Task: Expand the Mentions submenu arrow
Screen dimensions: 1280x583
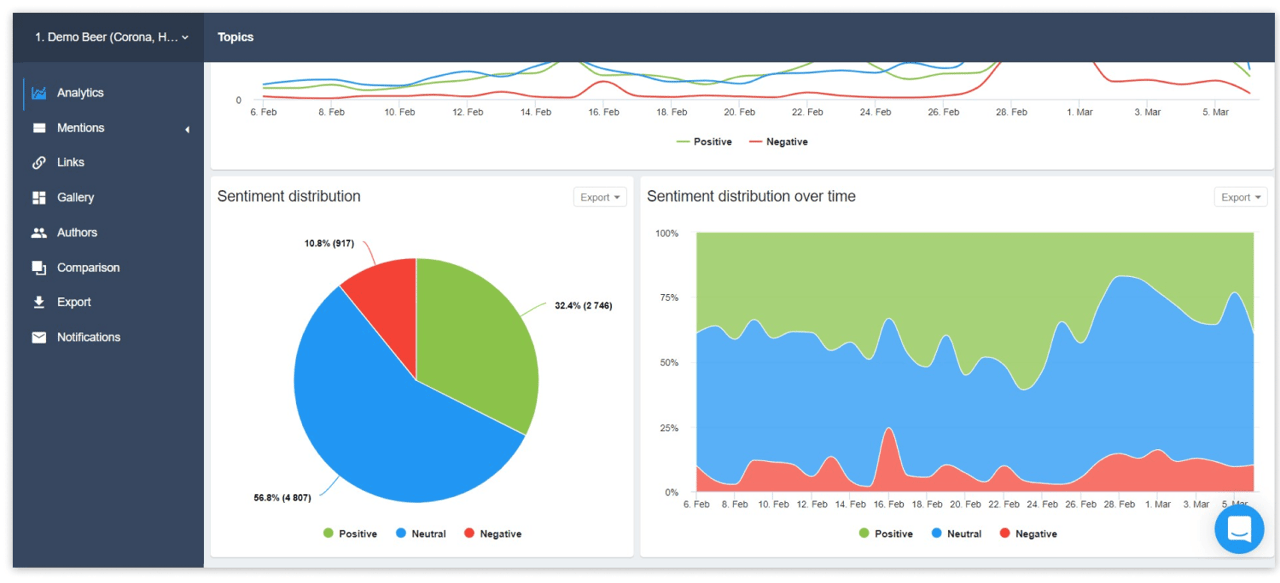Action: 187,129
